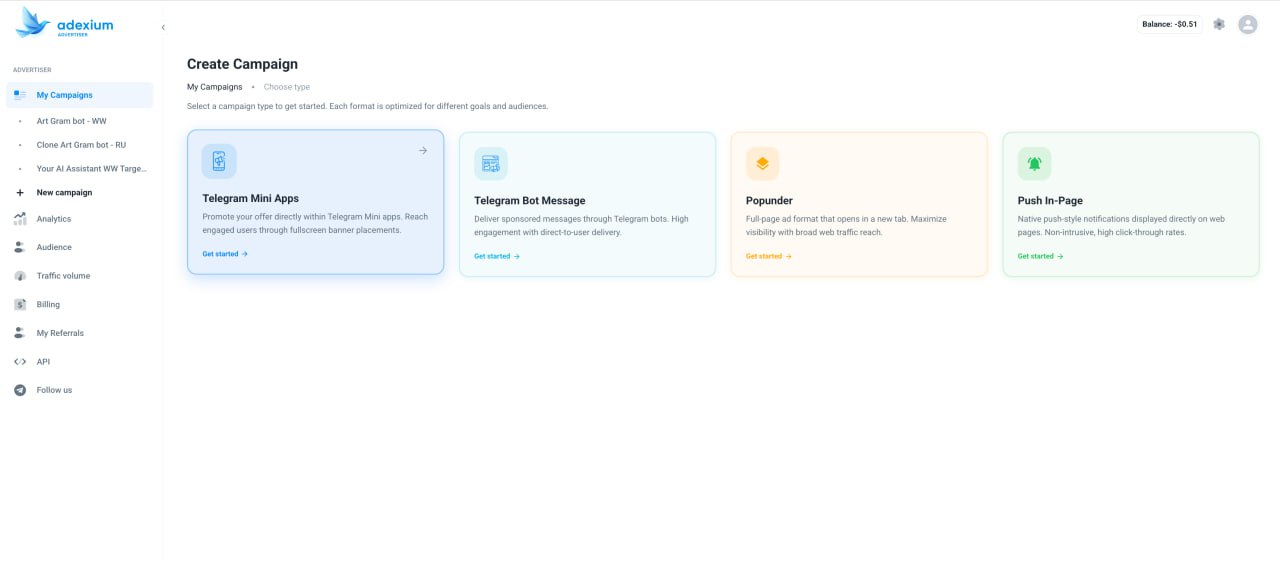
Task: Click the adexium logo
Action: pos(66,22)
